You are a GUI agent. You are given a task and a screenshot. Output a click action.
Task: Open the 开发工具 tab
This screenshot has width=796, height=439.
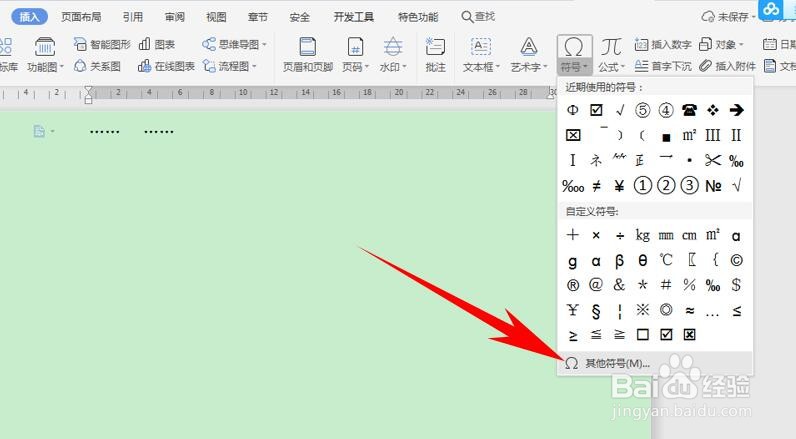pyautogui.click(x=354, y=17)
